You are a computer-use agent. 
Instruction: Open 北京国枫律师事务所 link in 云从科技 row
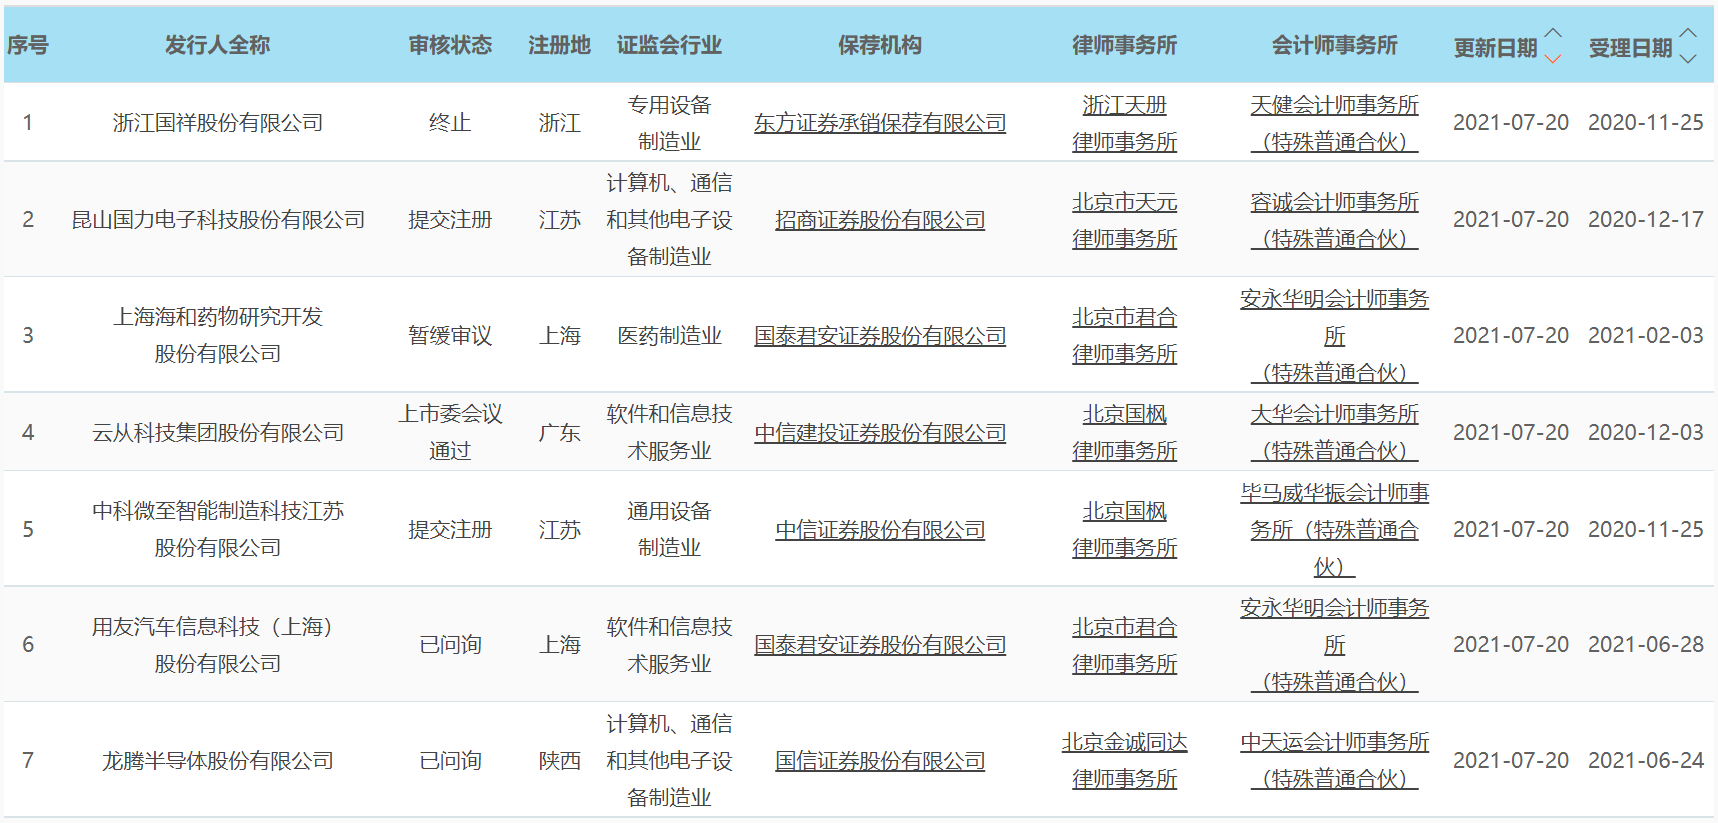(1124, 433)
